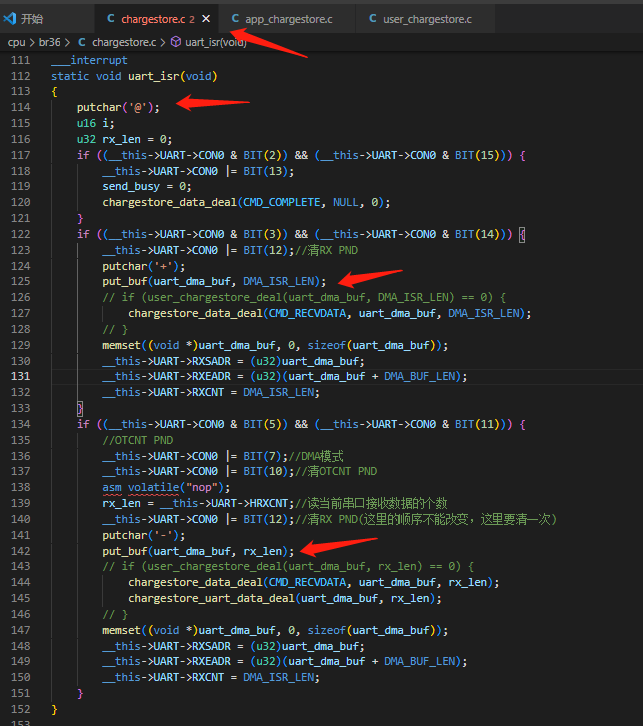
Task: Select the br36 breadcrumb segment
Action: (49, 43)
